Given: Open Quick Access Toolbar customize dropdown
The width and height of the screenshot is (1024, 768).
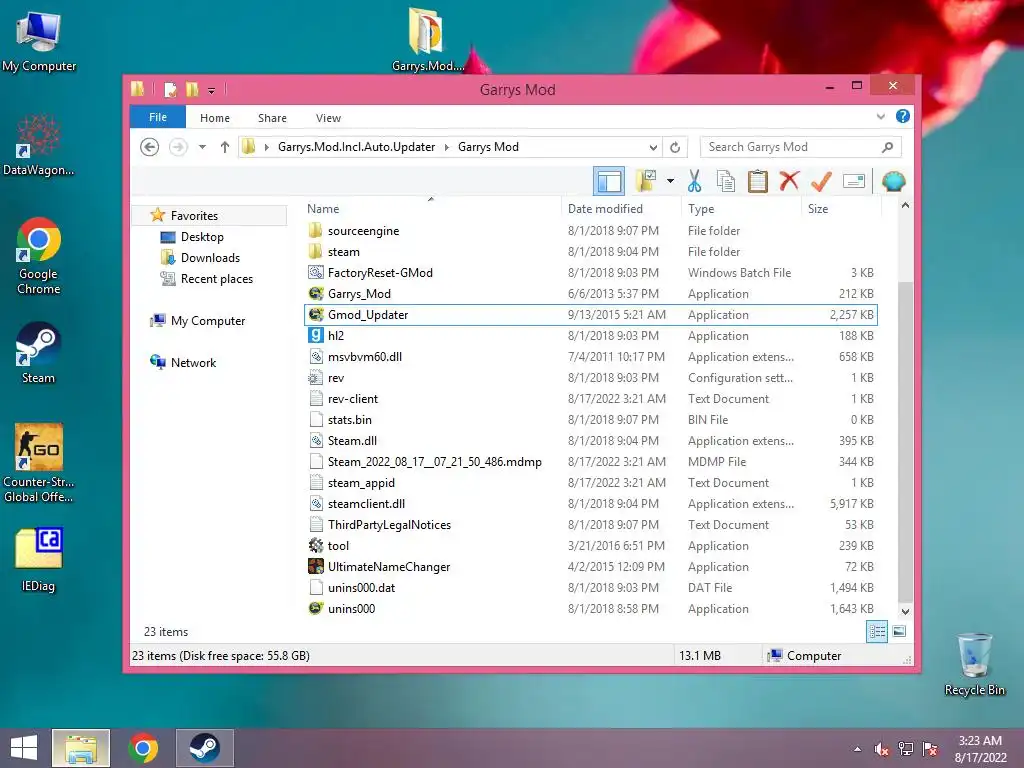Looking at the screenshot, I should tap(212, 90).
